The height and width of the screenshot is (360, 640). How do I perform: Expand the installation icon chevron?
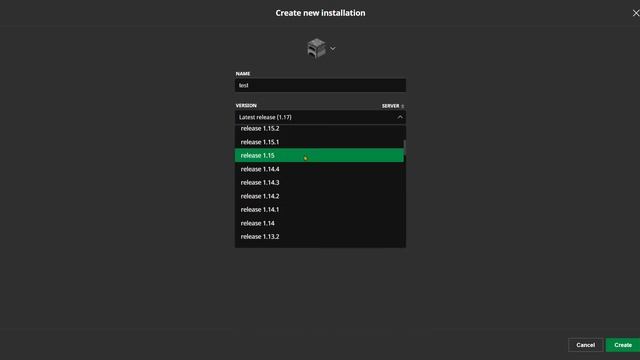[x=333, y=49]
